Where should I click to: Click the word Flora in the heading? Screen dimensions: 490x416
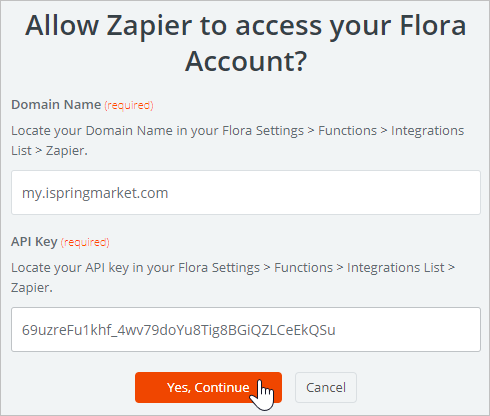pyautogui.click(x=433, y=26)
